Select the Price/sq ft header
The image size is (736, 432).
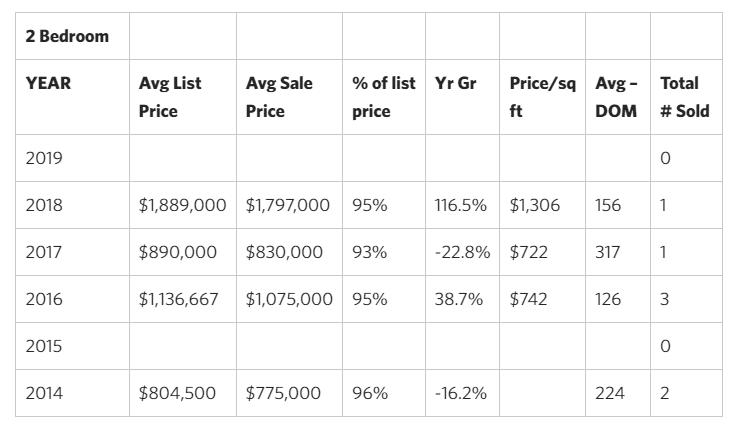click(x=542, y=97)
